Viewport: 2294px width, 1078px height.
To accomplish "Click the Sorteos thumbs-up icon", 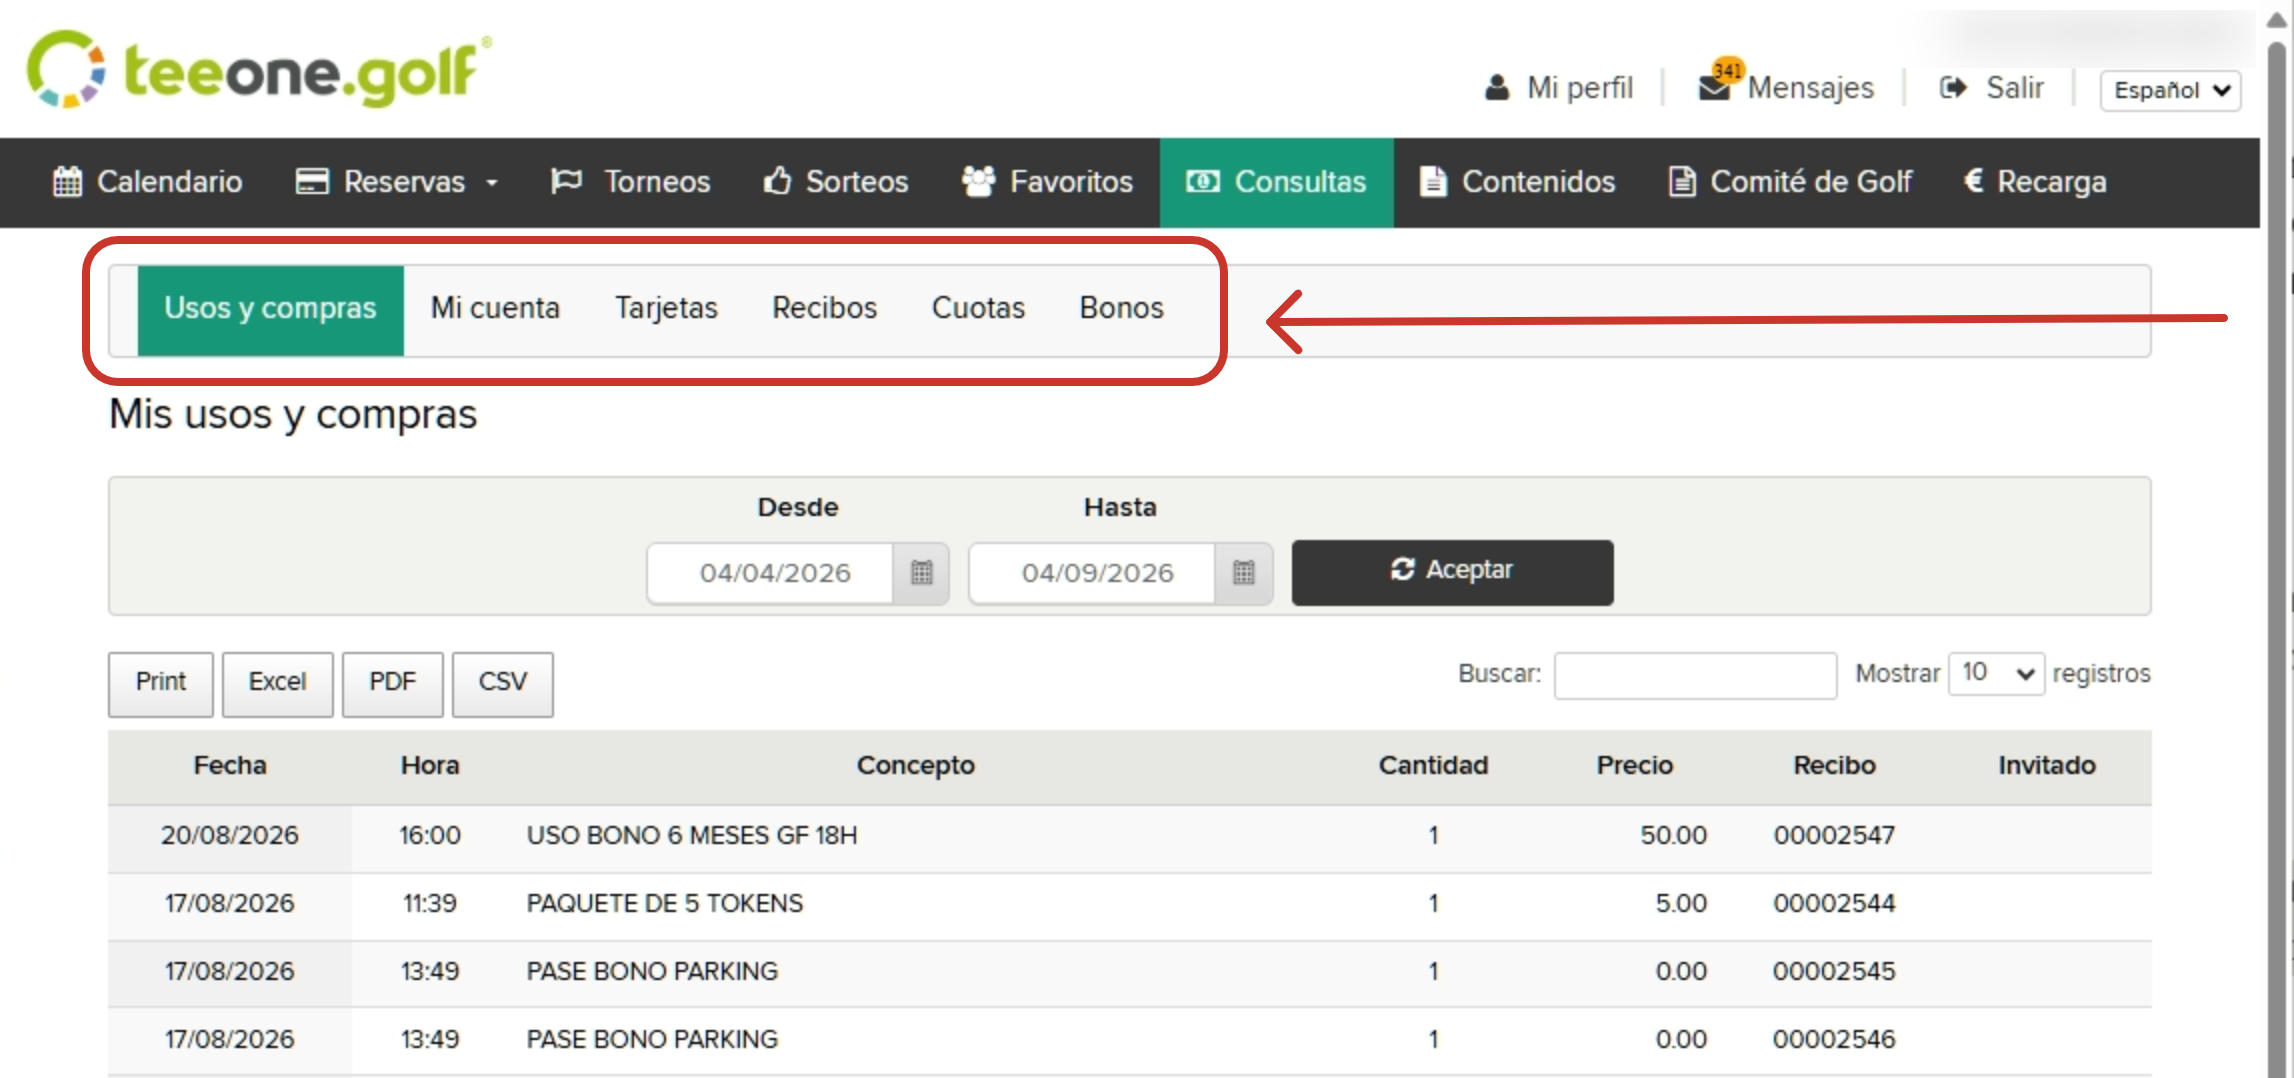I will tap(777, 181).
